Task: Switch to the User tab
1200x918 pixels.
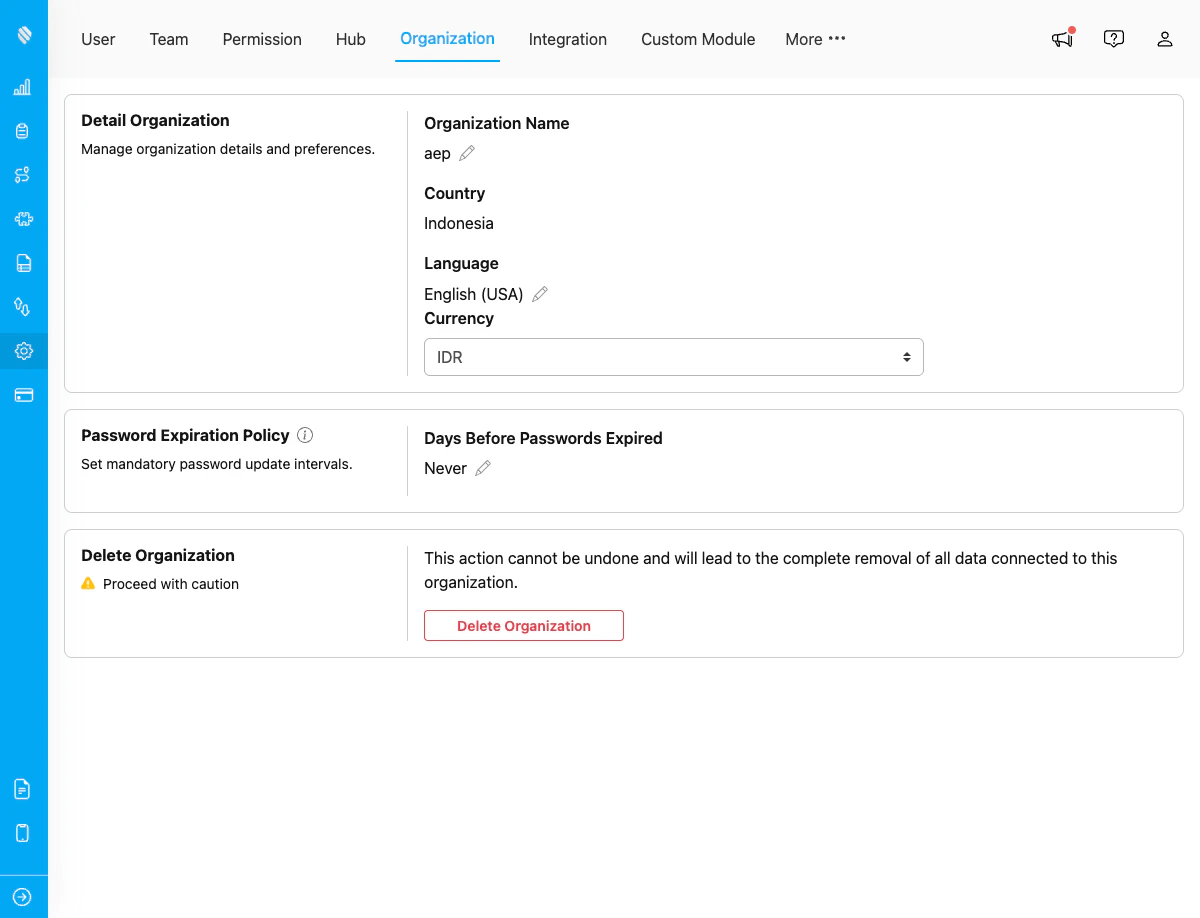Action: click(98, 39)
